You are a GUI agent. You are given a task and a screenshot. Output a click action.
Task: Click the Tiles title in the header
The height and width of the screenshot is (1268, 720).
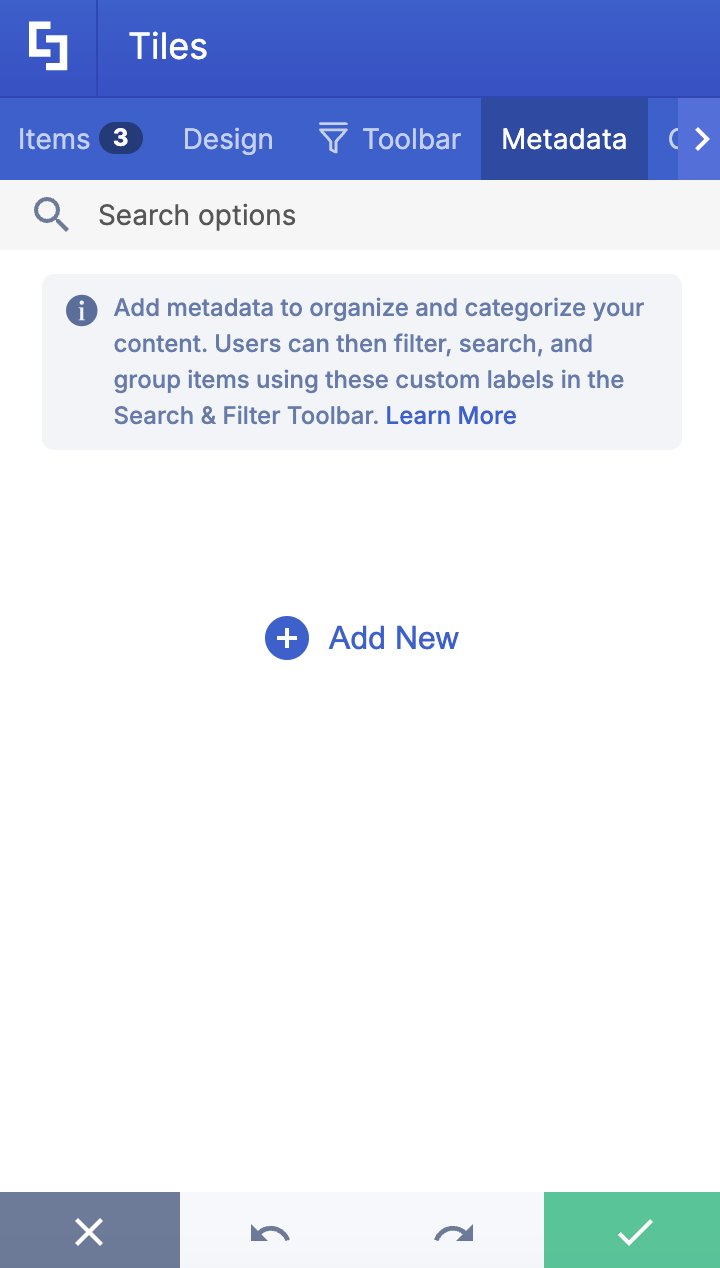point(167,46)
